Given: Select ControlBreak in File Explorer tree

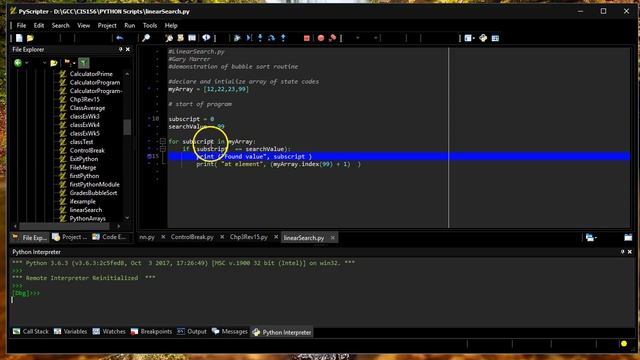Looking at the screenshot, I should click(x=87, y=150).
